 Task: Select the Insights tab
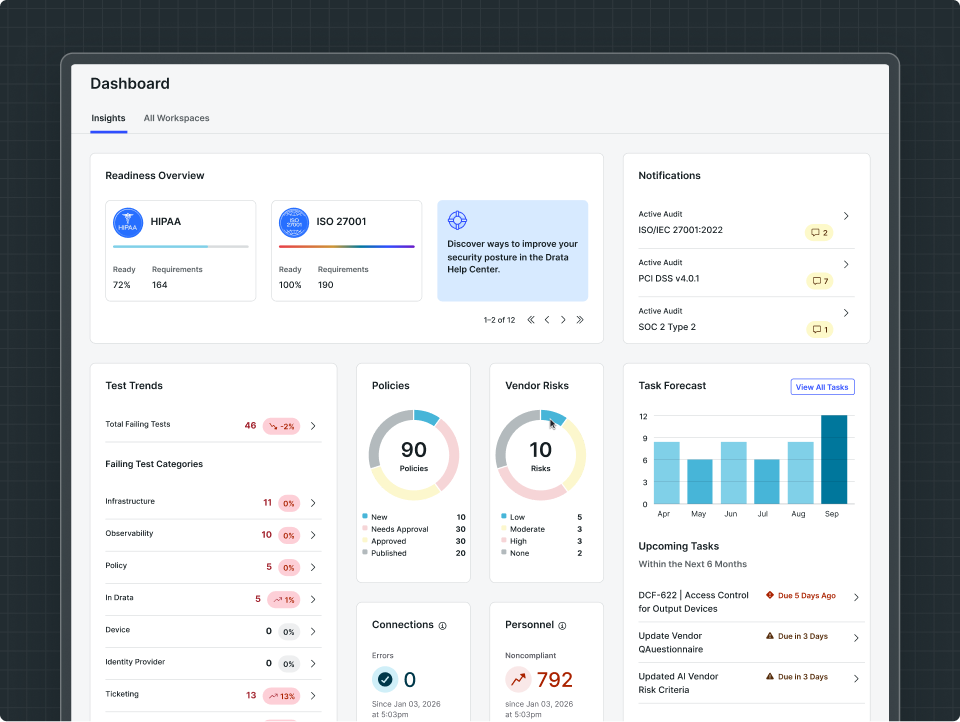click(108, 118)
